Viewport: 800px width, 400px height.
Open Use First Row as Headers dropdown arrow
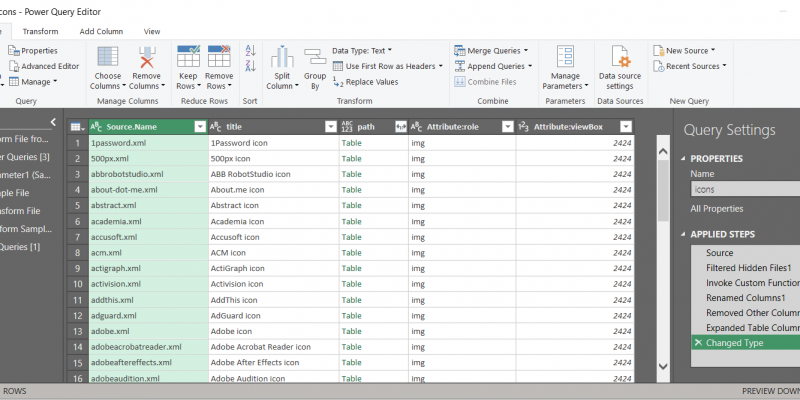tap(440, 66)
